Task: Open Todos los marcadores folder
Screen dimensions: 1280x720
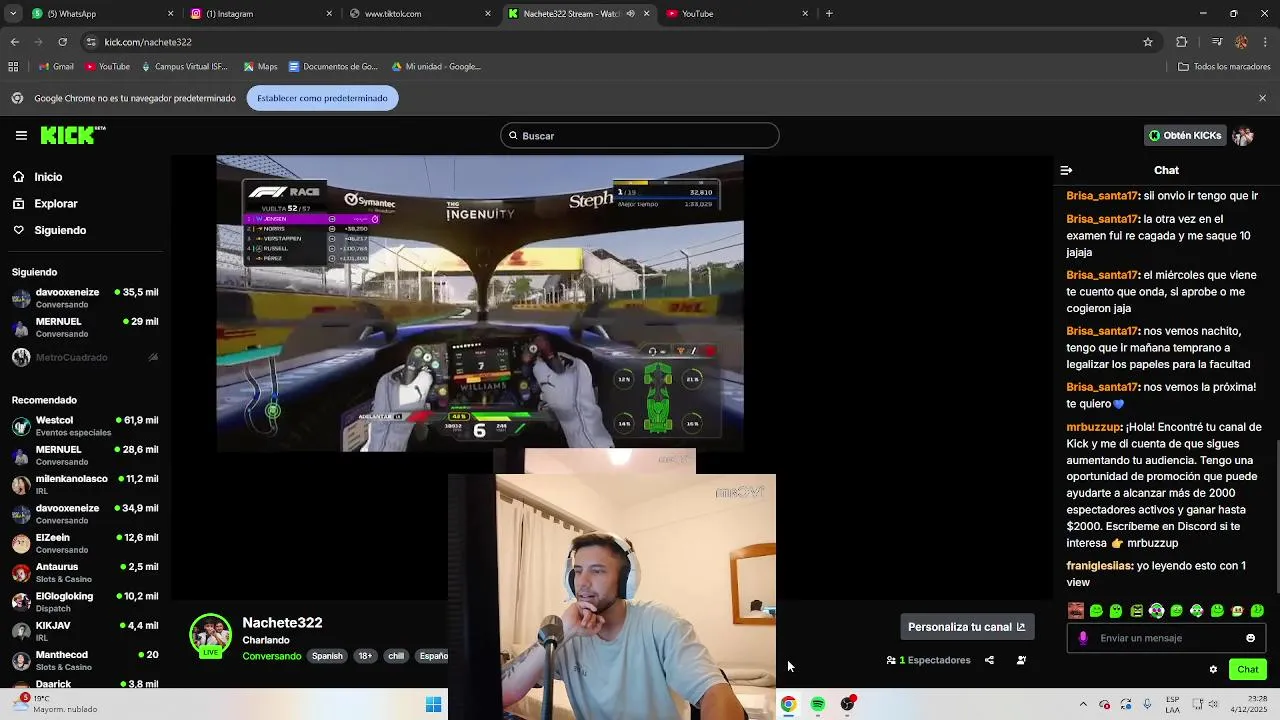Action: coord(1224,67)
